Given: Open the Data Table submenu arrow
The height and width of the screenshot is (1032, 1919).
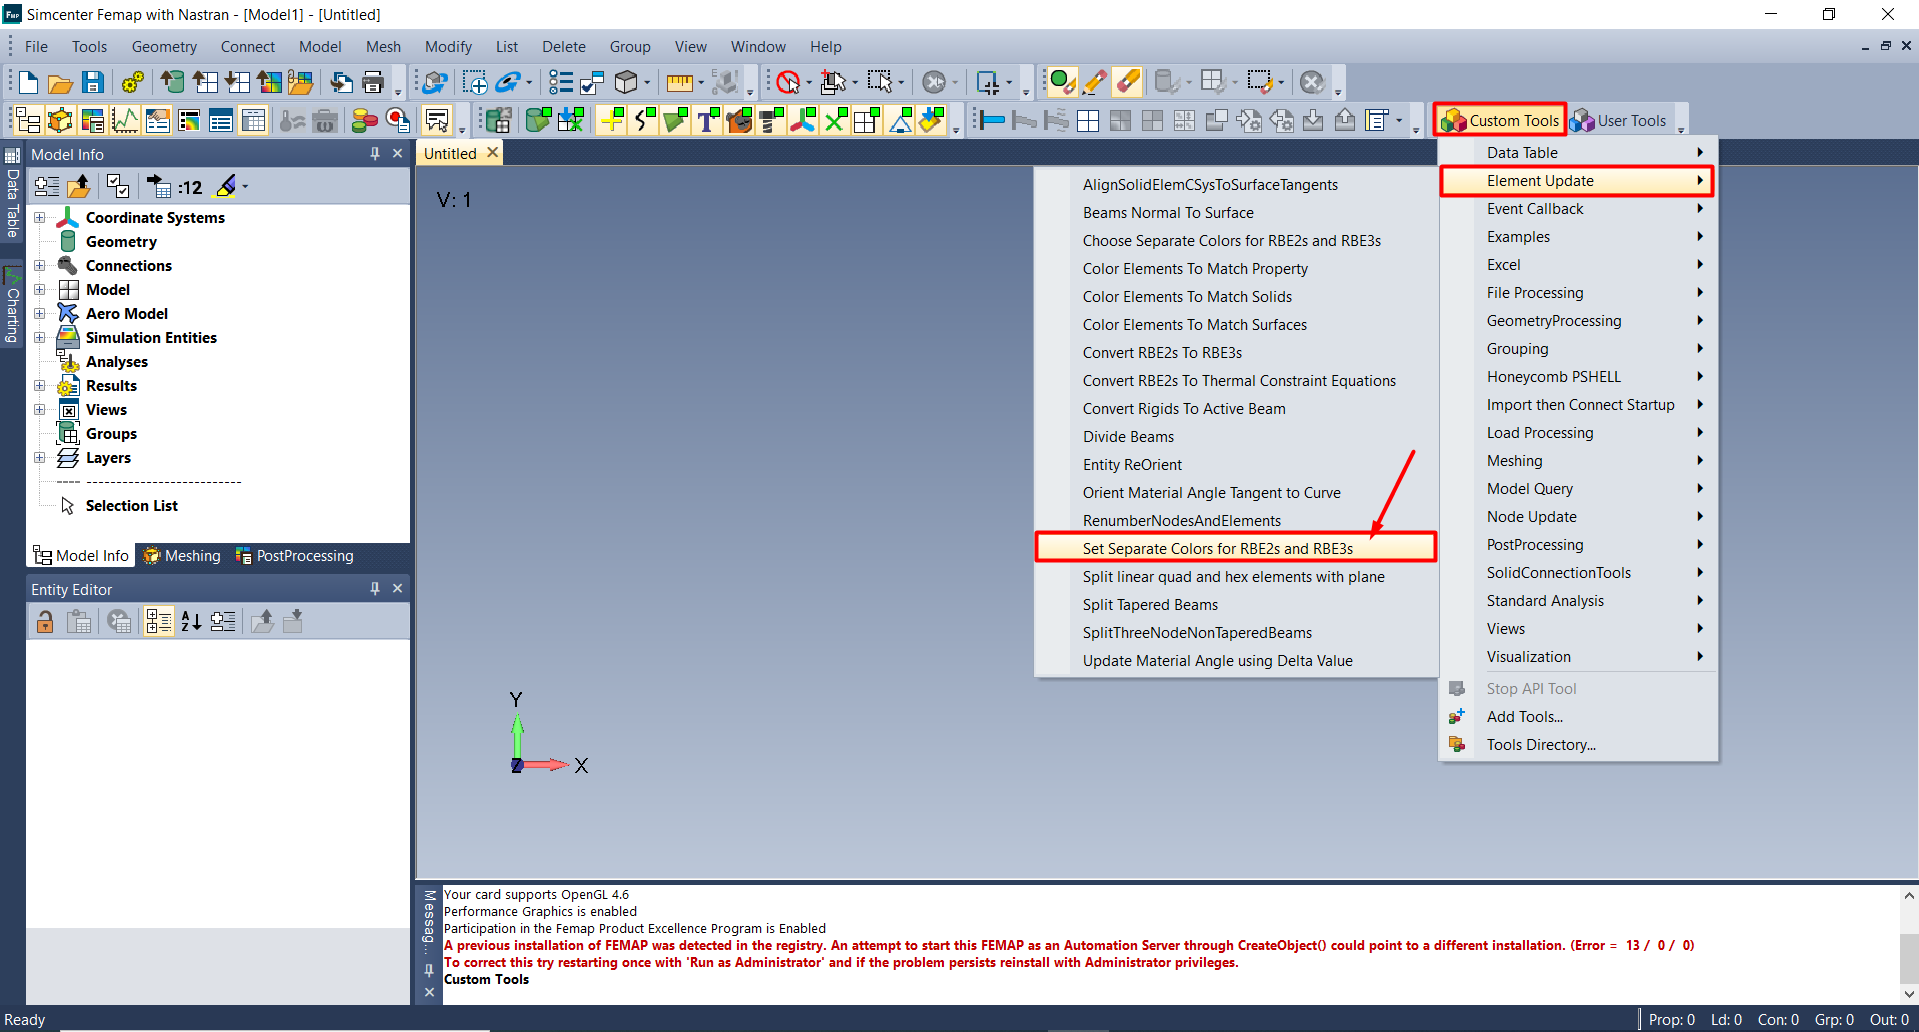Looking at the screenshot, I should point(1699,152).
